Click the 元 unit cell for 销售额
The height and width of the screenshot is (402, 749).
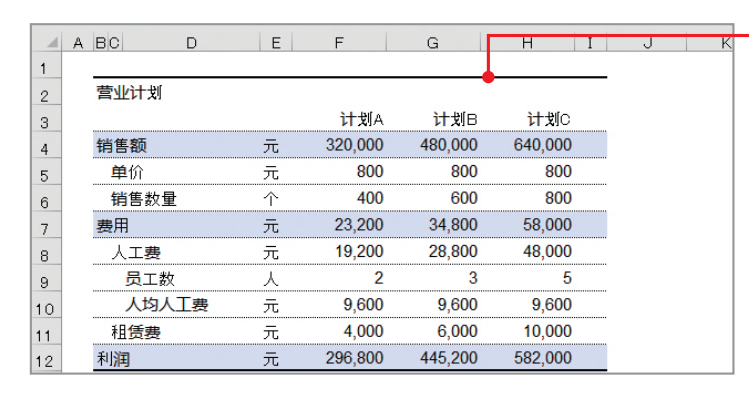pos(270,146)
